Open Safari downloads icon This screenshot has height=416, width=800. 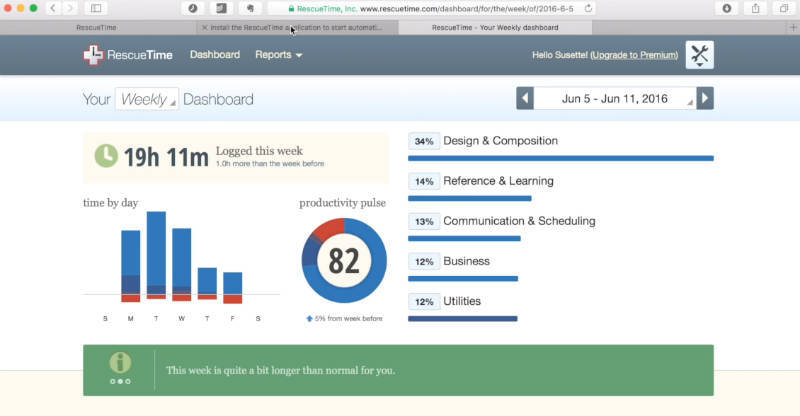pyautogui.click(x=727, y=8)
